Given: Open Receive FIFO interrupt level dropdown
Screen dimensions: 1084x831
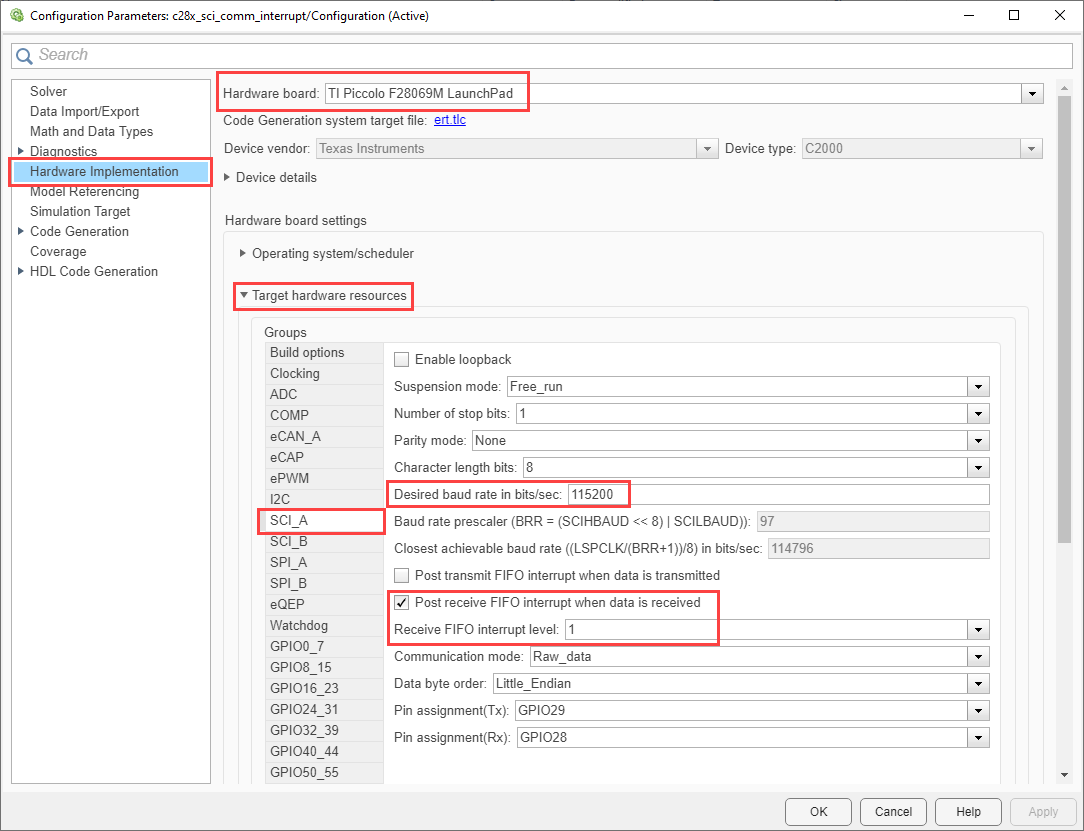Looking at the screenshot, I should [978, 629].
